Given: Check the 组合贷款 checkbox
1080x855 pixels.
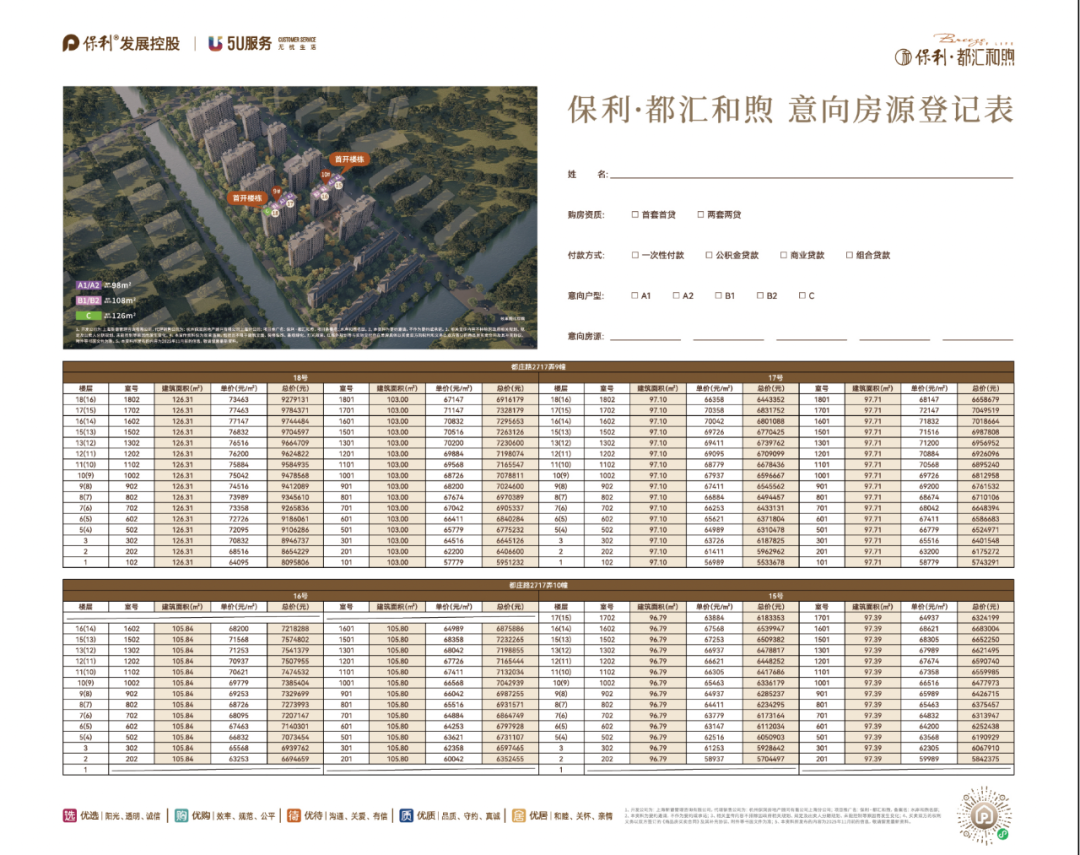Looking at the screenshot, I should click(849, 255).
